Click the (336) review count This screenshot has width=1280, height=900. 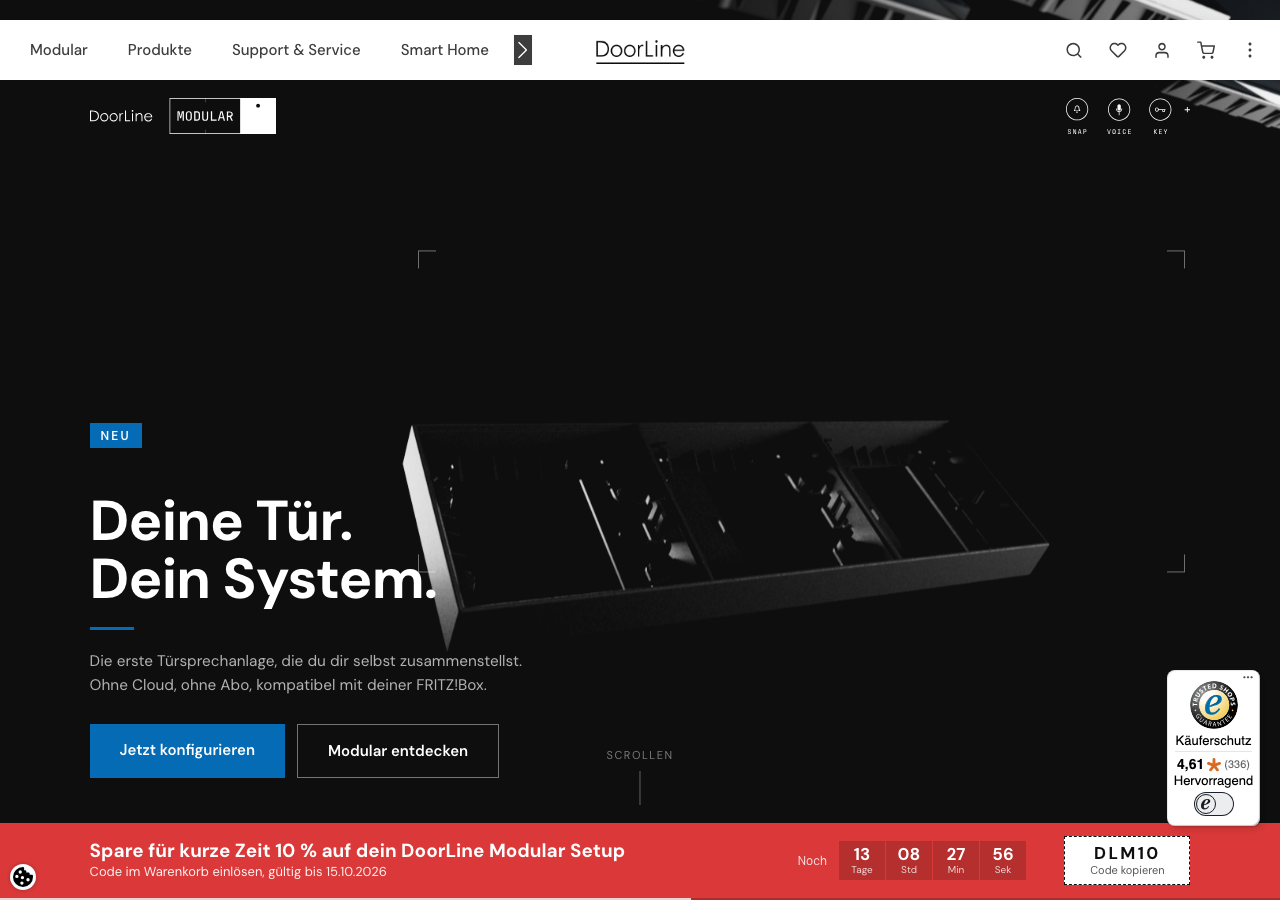(1237, 764)
